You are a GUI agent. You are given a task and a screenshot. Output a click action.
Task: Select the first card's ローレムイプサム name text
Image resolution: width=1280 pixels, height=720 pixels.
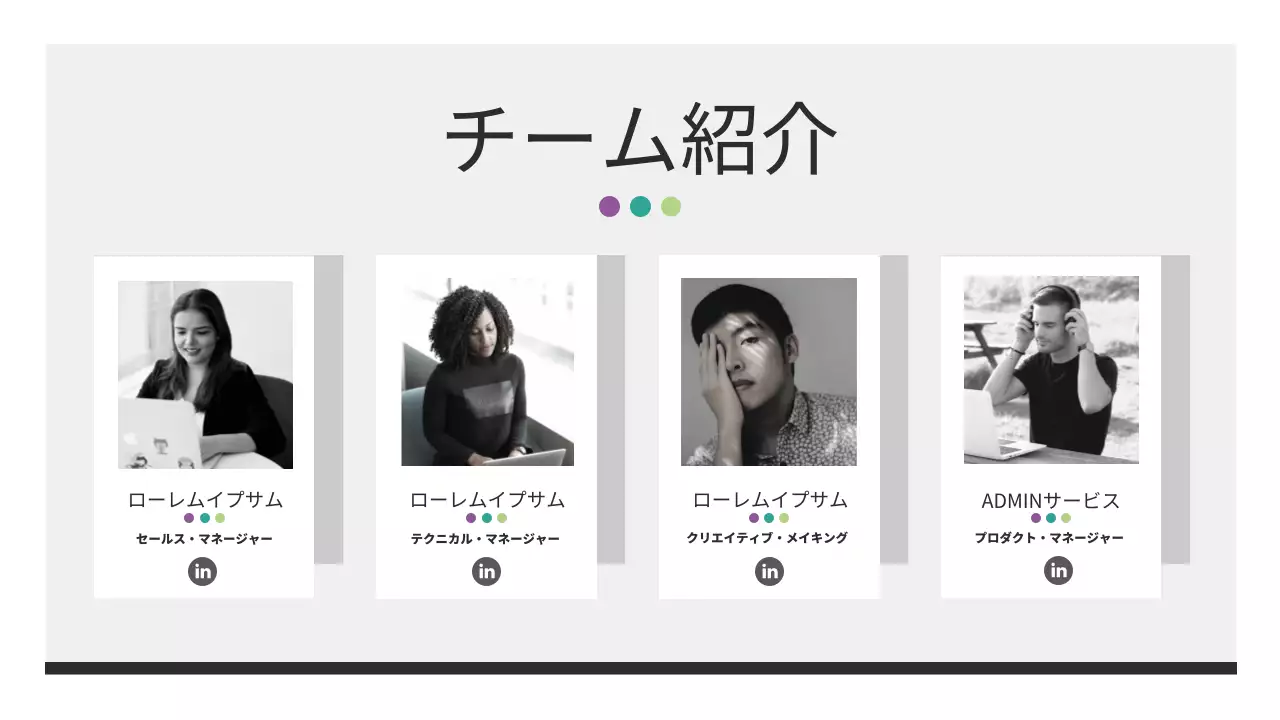point(206,500)
